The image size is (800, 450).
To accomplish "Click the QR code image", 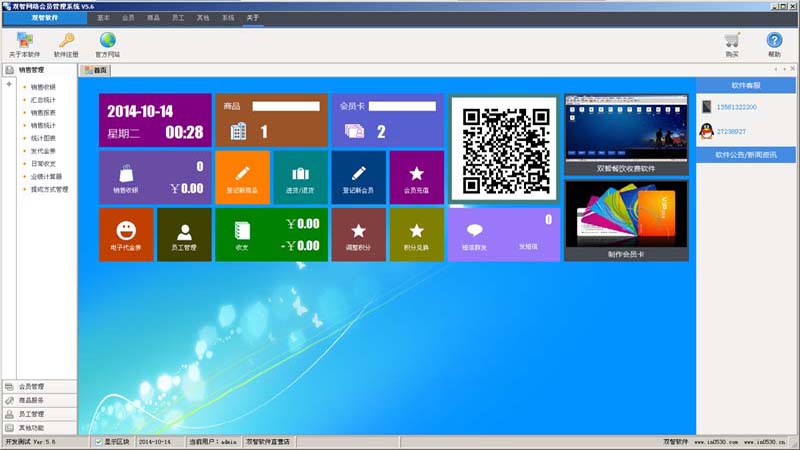I will (x=504, y=149).
